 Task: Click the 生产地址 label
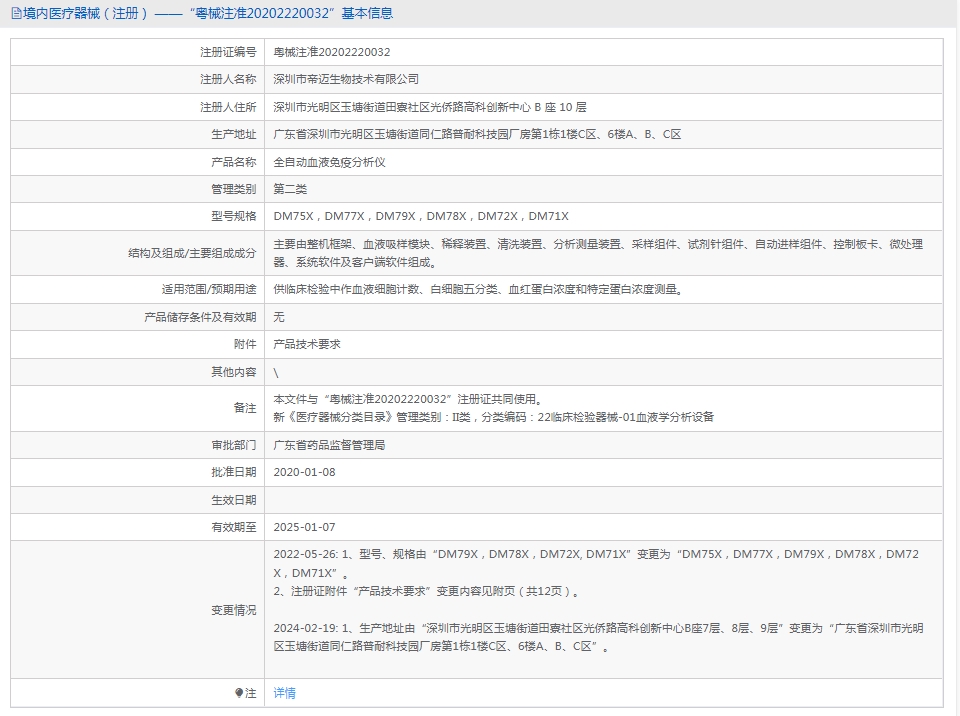(233, 134)
